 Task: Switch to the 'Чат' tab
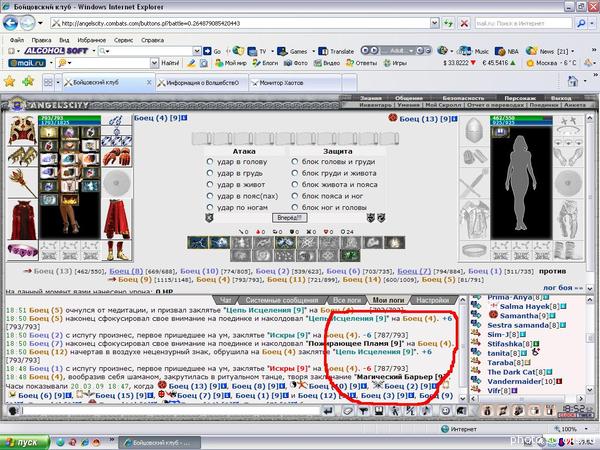tap(225, 300)
